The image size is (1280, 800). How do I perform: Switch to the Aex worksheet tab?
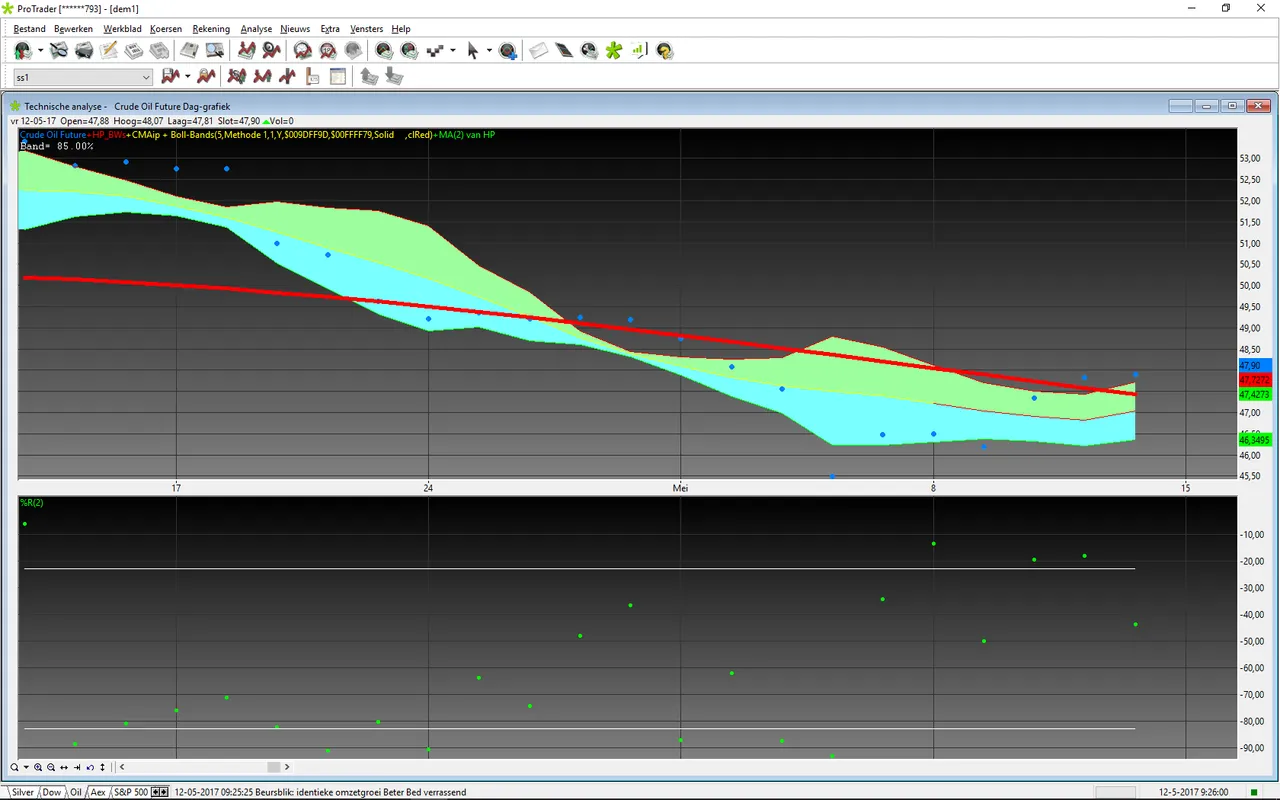coord(98,792)
